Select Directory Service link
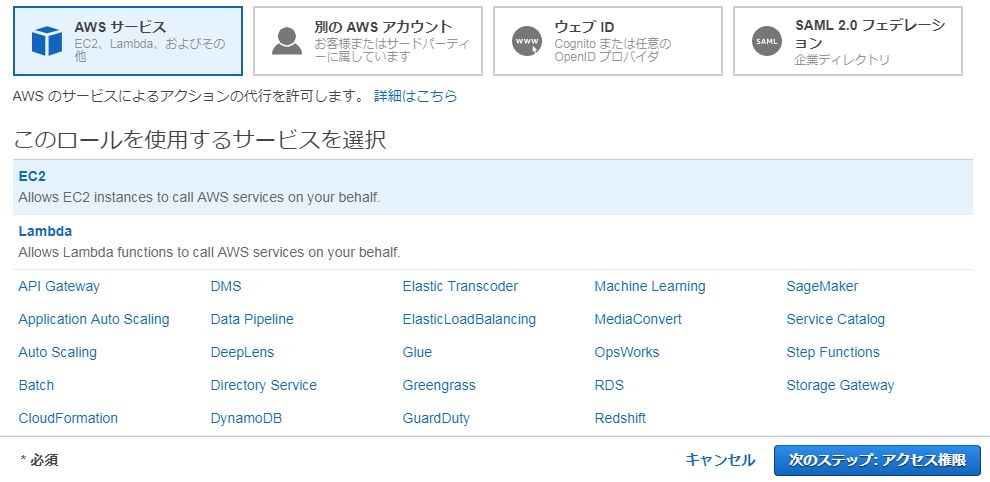990x482 pixels. coord(263,385)
